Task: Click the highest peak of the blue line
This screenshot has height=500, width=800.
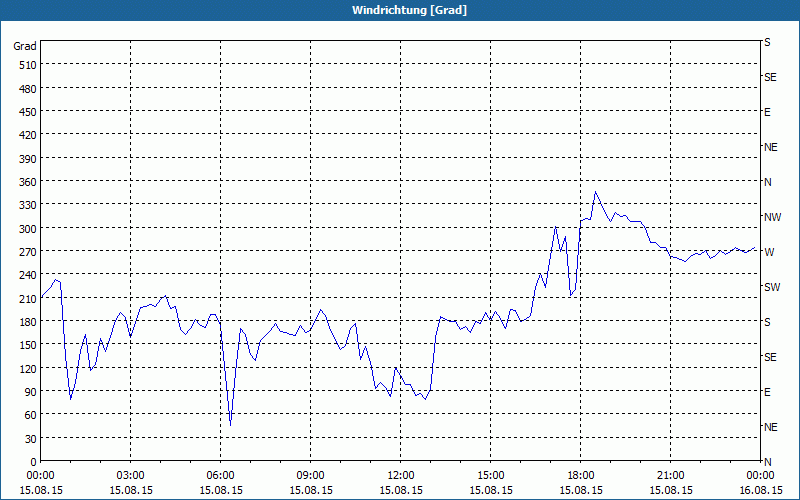Action: click(596, 192)
